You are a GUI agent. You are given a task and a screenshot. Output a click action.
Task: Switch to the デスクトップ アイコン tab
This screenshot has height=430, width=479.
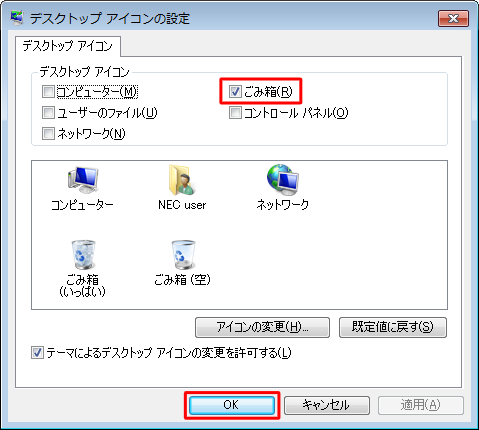point(68,46)
